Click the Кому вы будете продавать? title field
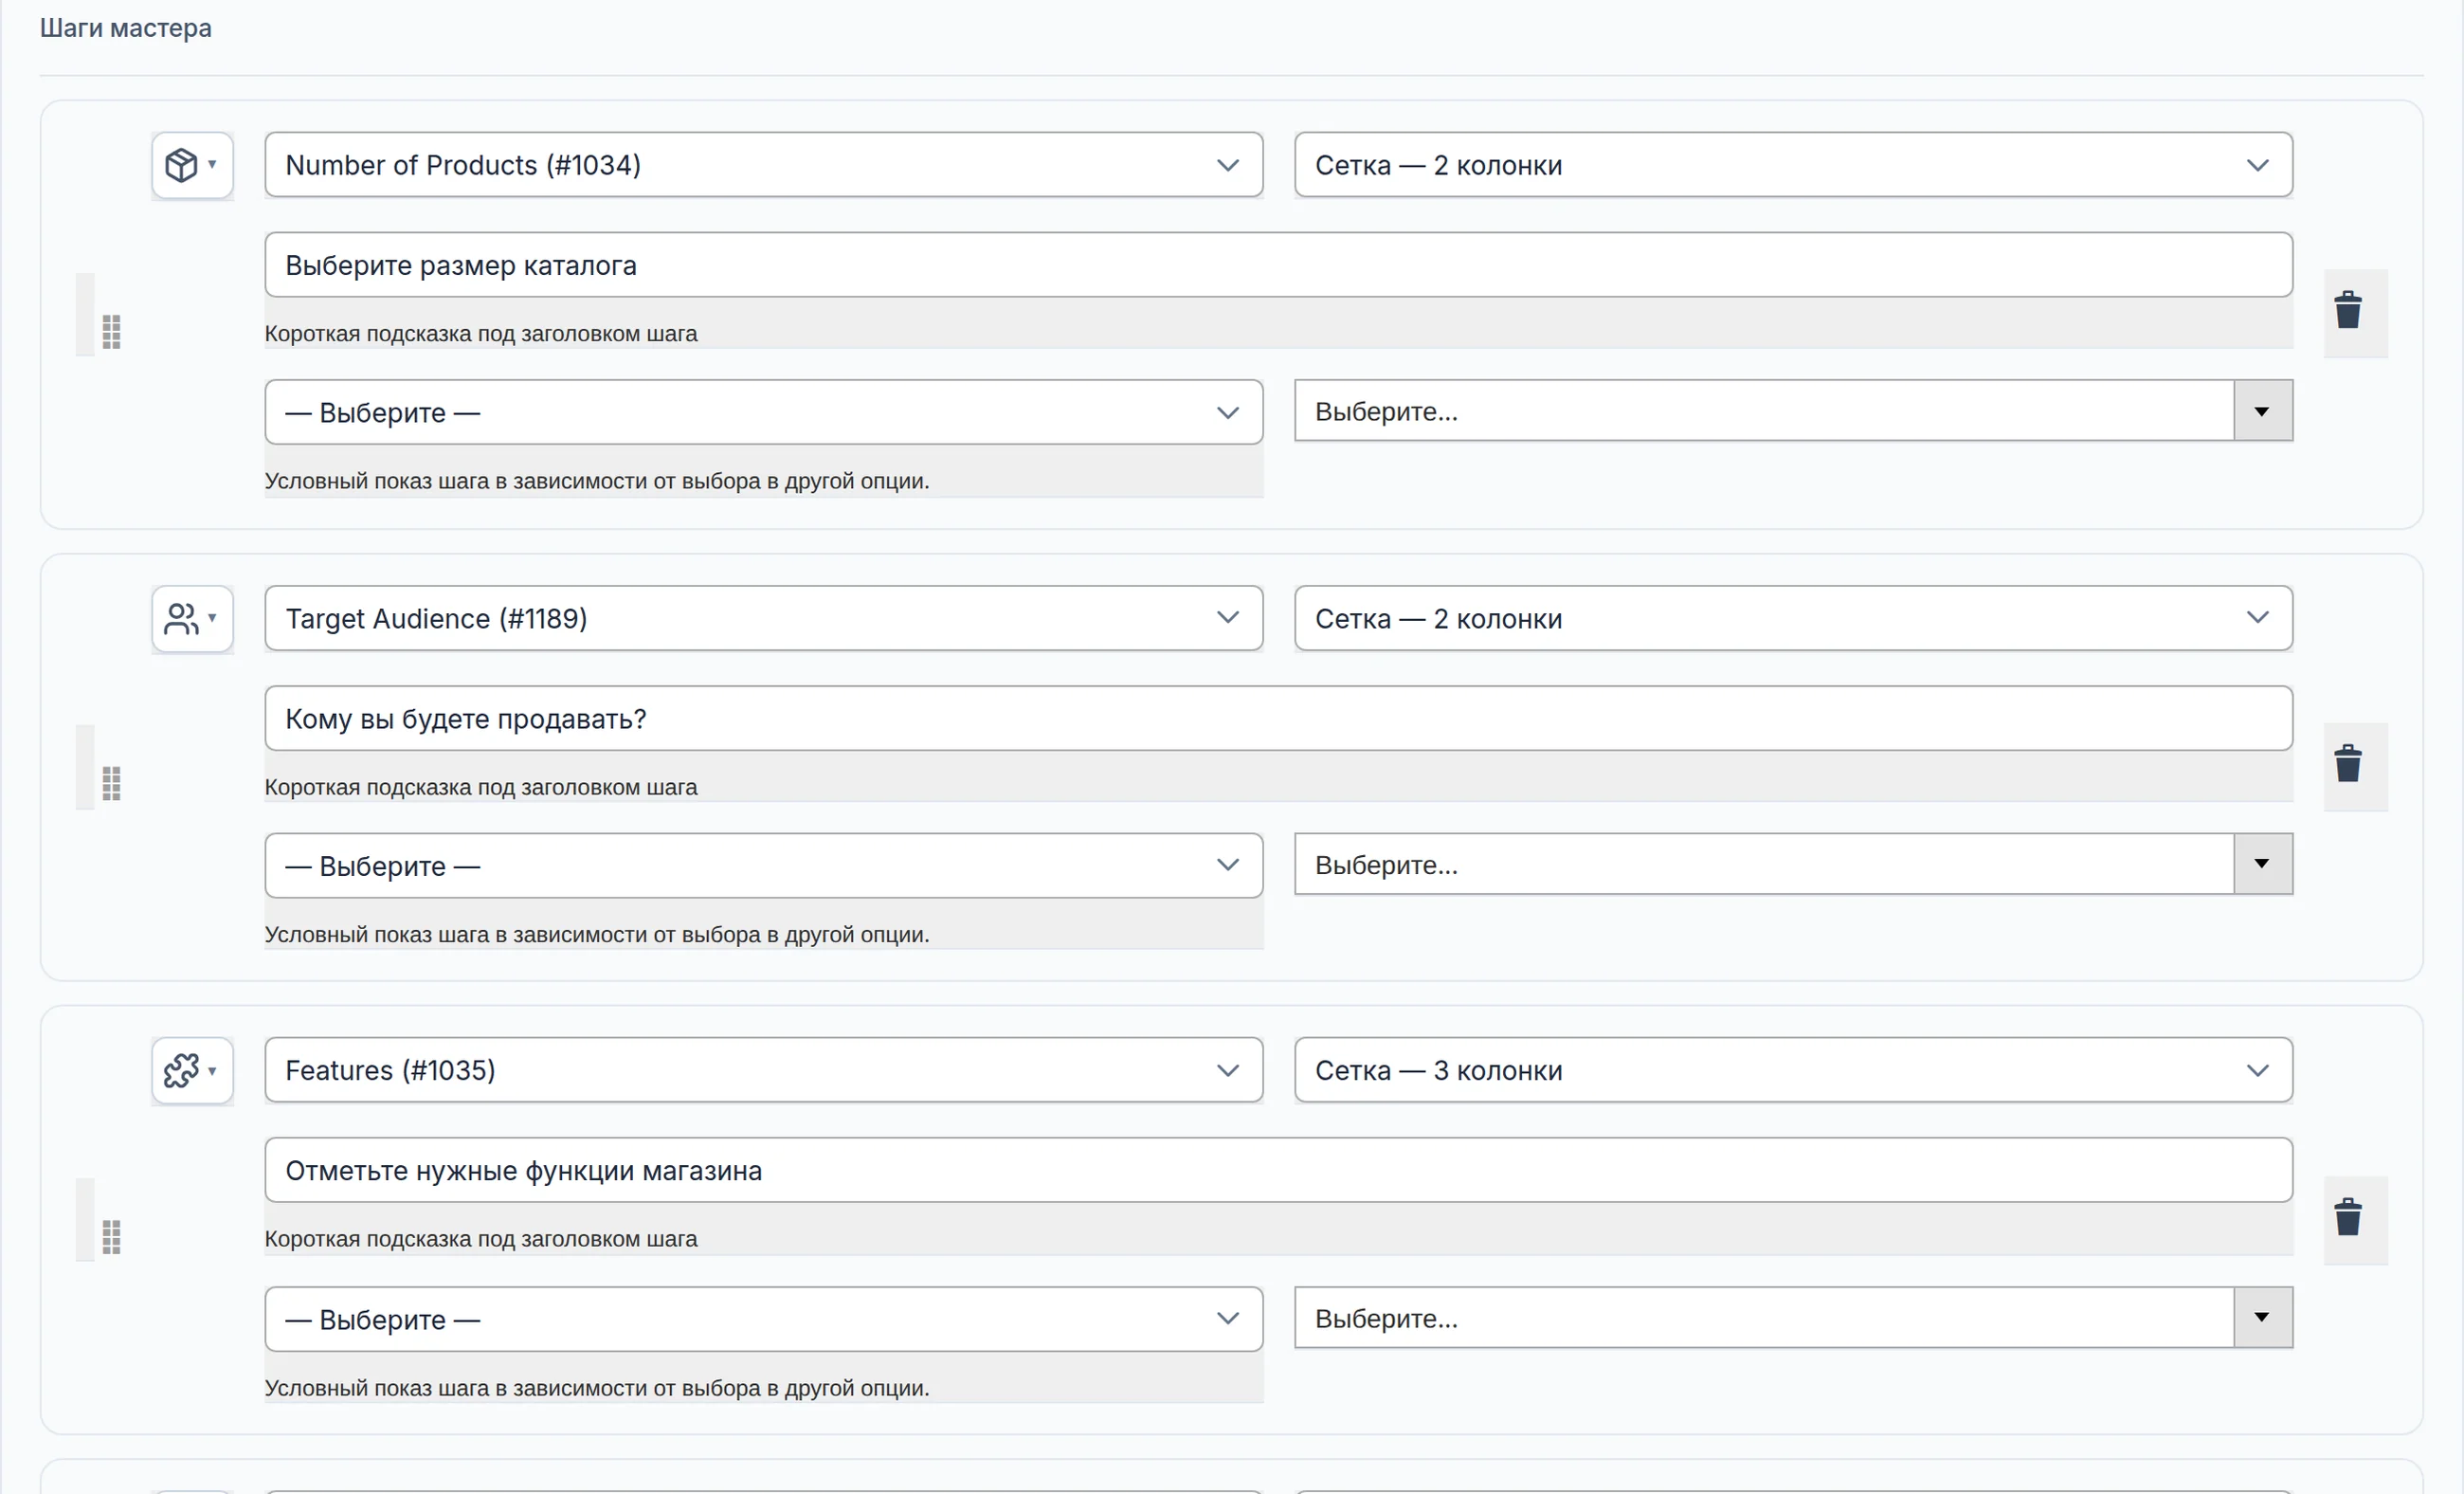 (1278, 718)
